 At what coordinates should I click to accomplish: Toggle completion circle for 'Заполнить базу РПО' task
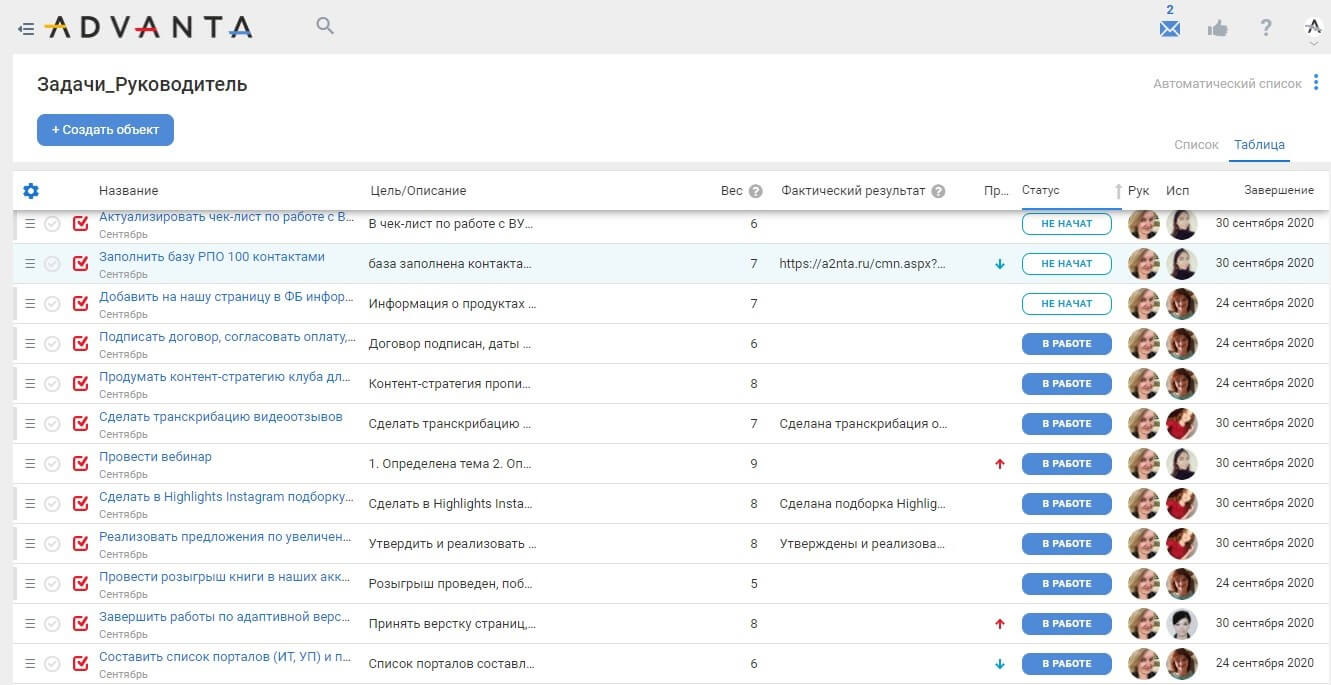[53, 264]
